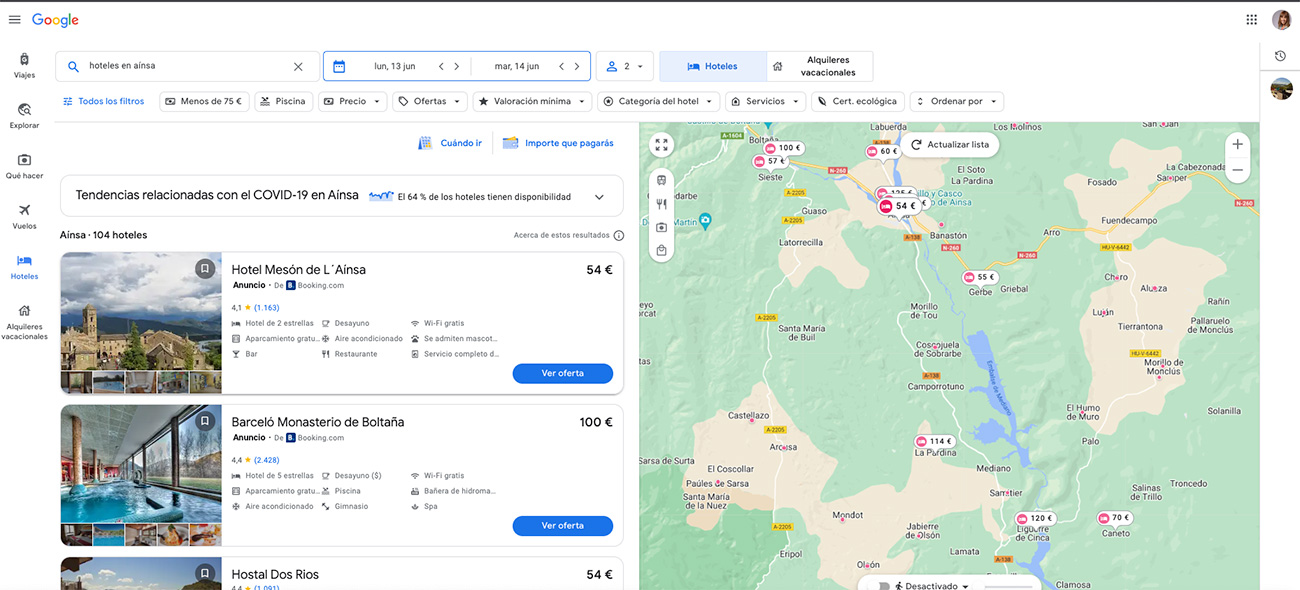Click the info icon next to Acerca de estos resultados

(x=619, y=236)
